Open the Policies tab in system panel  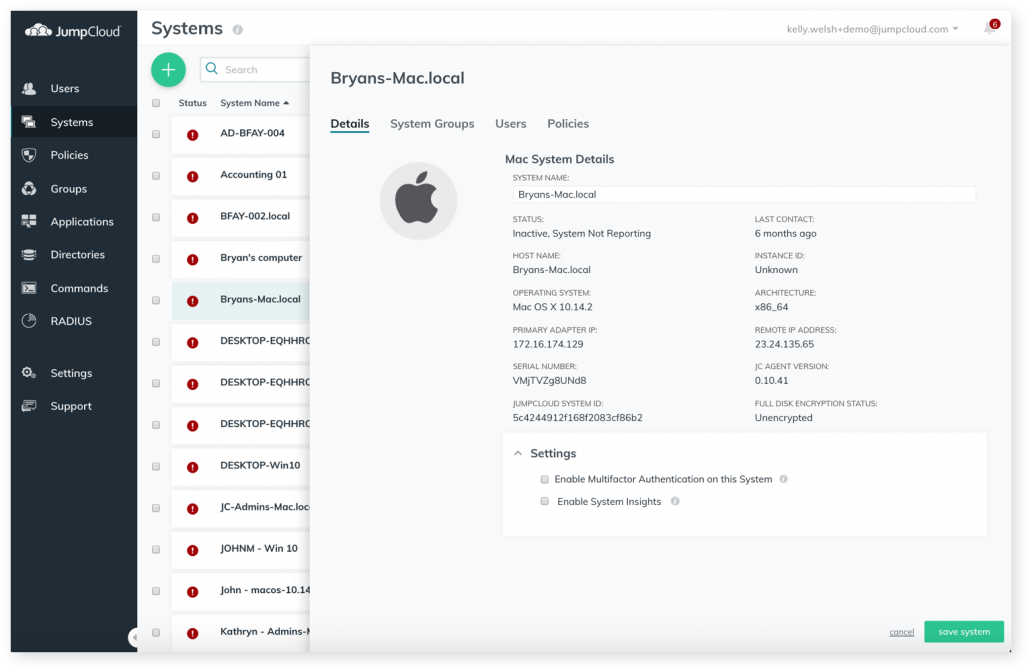coord(568,124)
